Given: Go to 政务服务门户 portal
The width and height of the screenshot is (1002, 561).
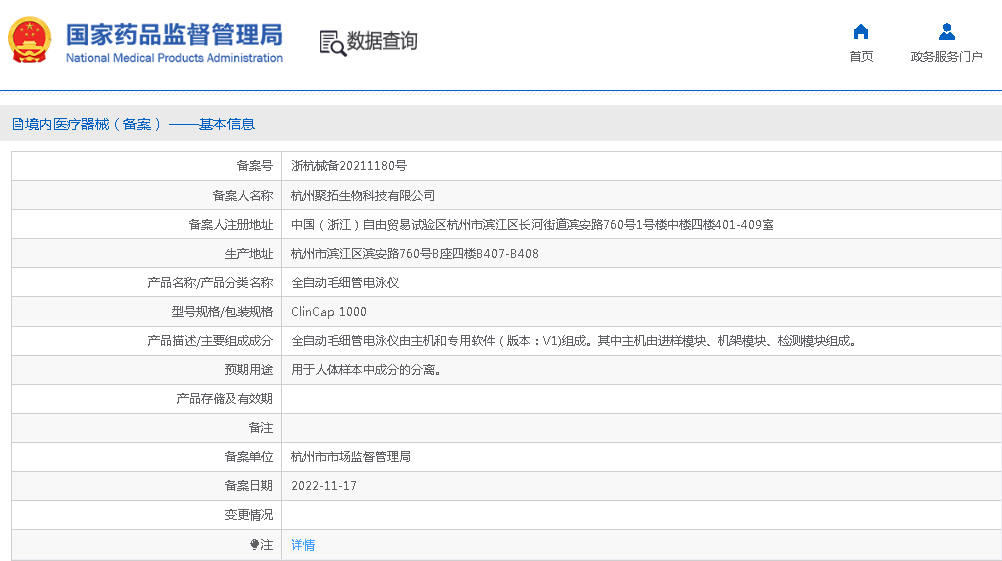Looking at the screenshot, I should (946, 56).
